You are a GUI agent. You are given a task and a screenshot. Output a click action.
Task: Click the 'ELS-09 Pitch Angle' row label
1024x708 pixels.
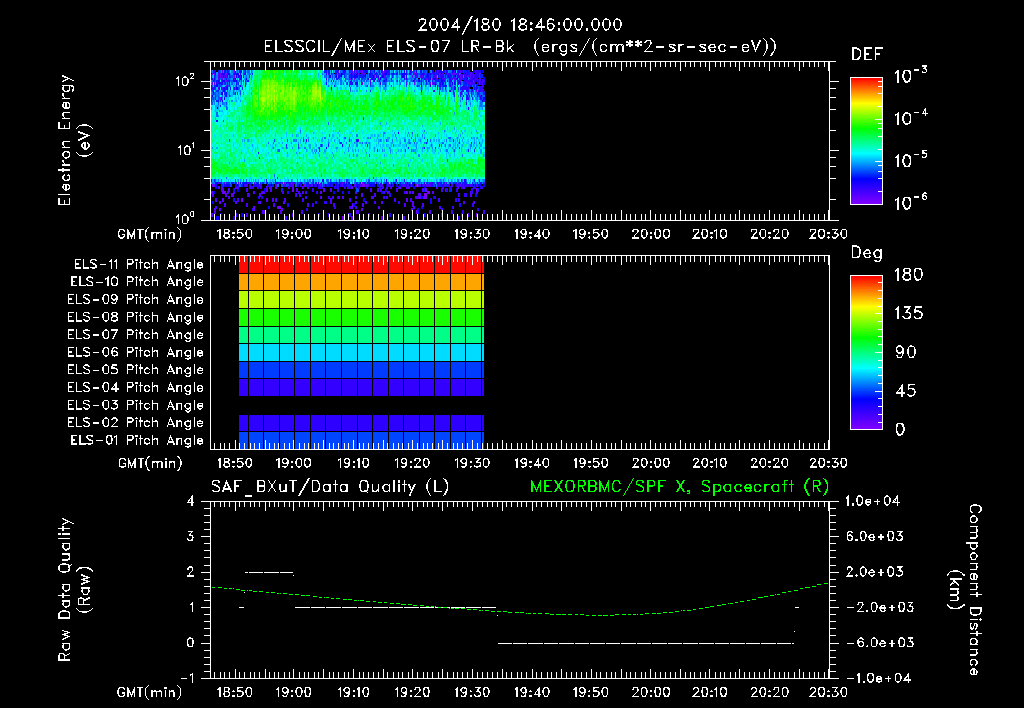[136, 300]
